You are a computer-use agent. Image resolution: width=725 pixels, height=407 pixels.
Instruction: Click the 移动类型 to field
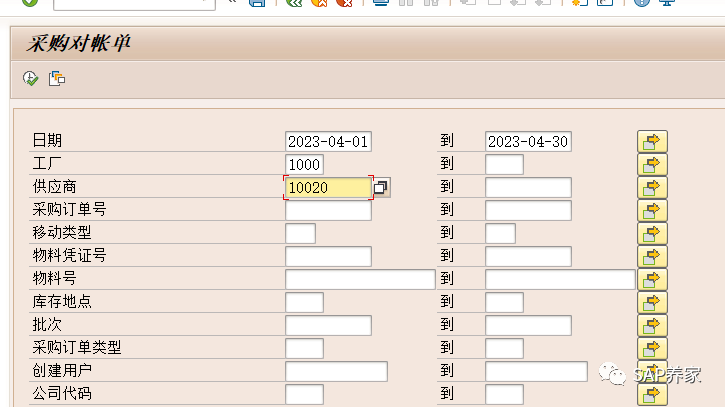coord(500,234)
